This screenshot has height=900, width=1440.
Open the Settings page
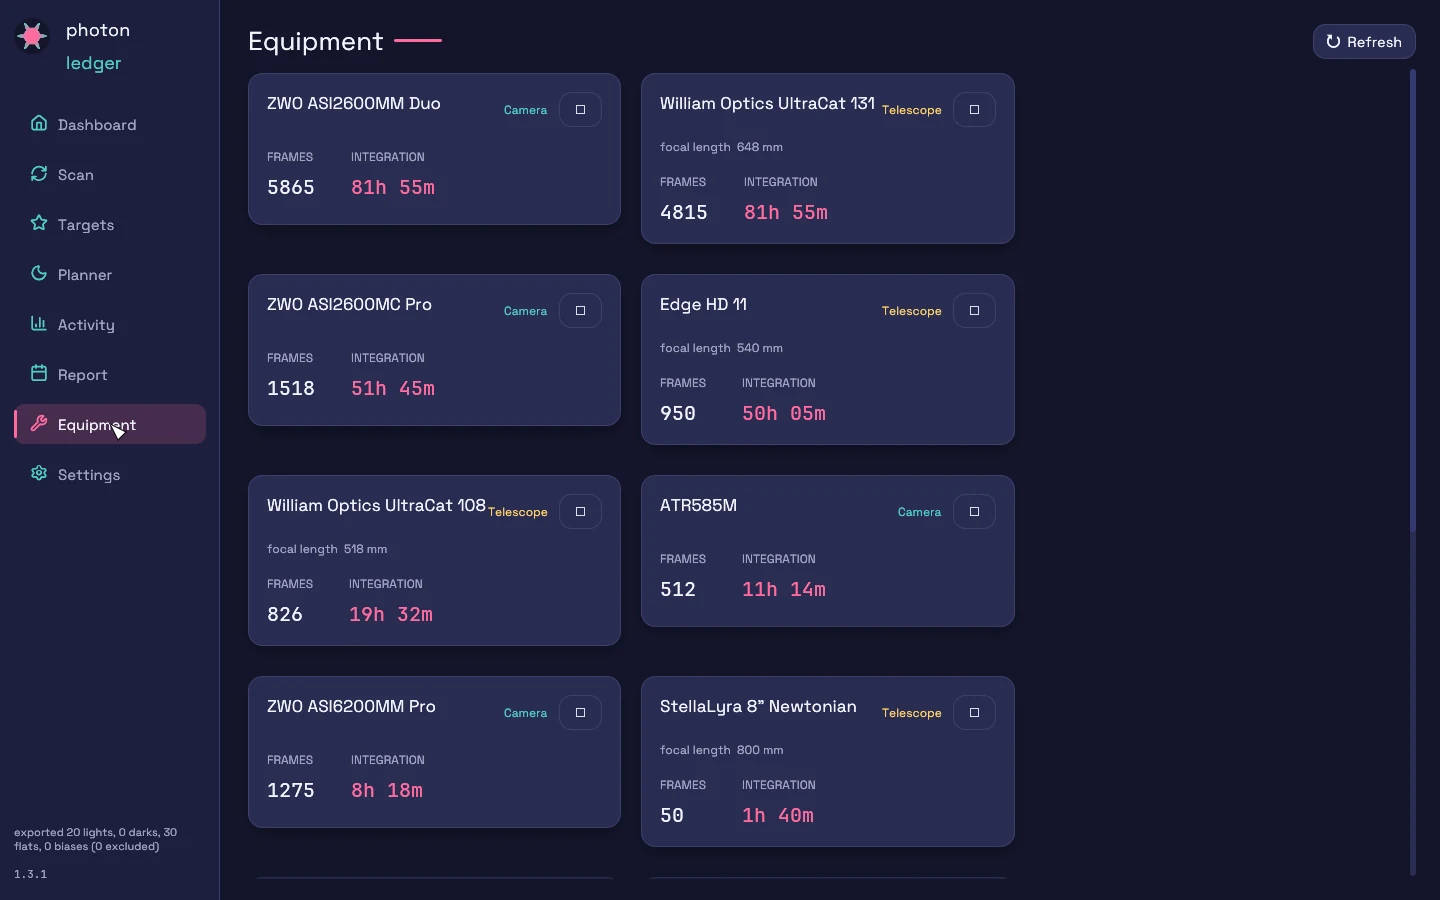(110, 474)
